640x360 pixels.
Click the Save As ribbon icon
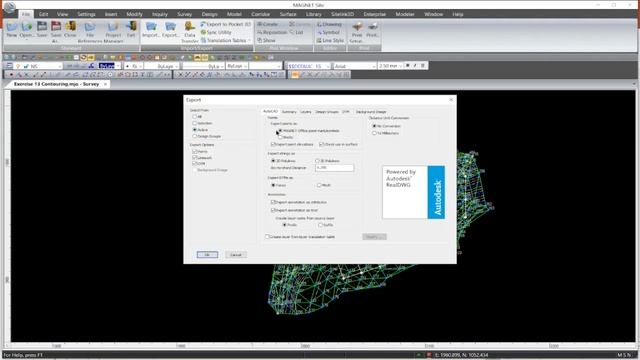[56, 31]
